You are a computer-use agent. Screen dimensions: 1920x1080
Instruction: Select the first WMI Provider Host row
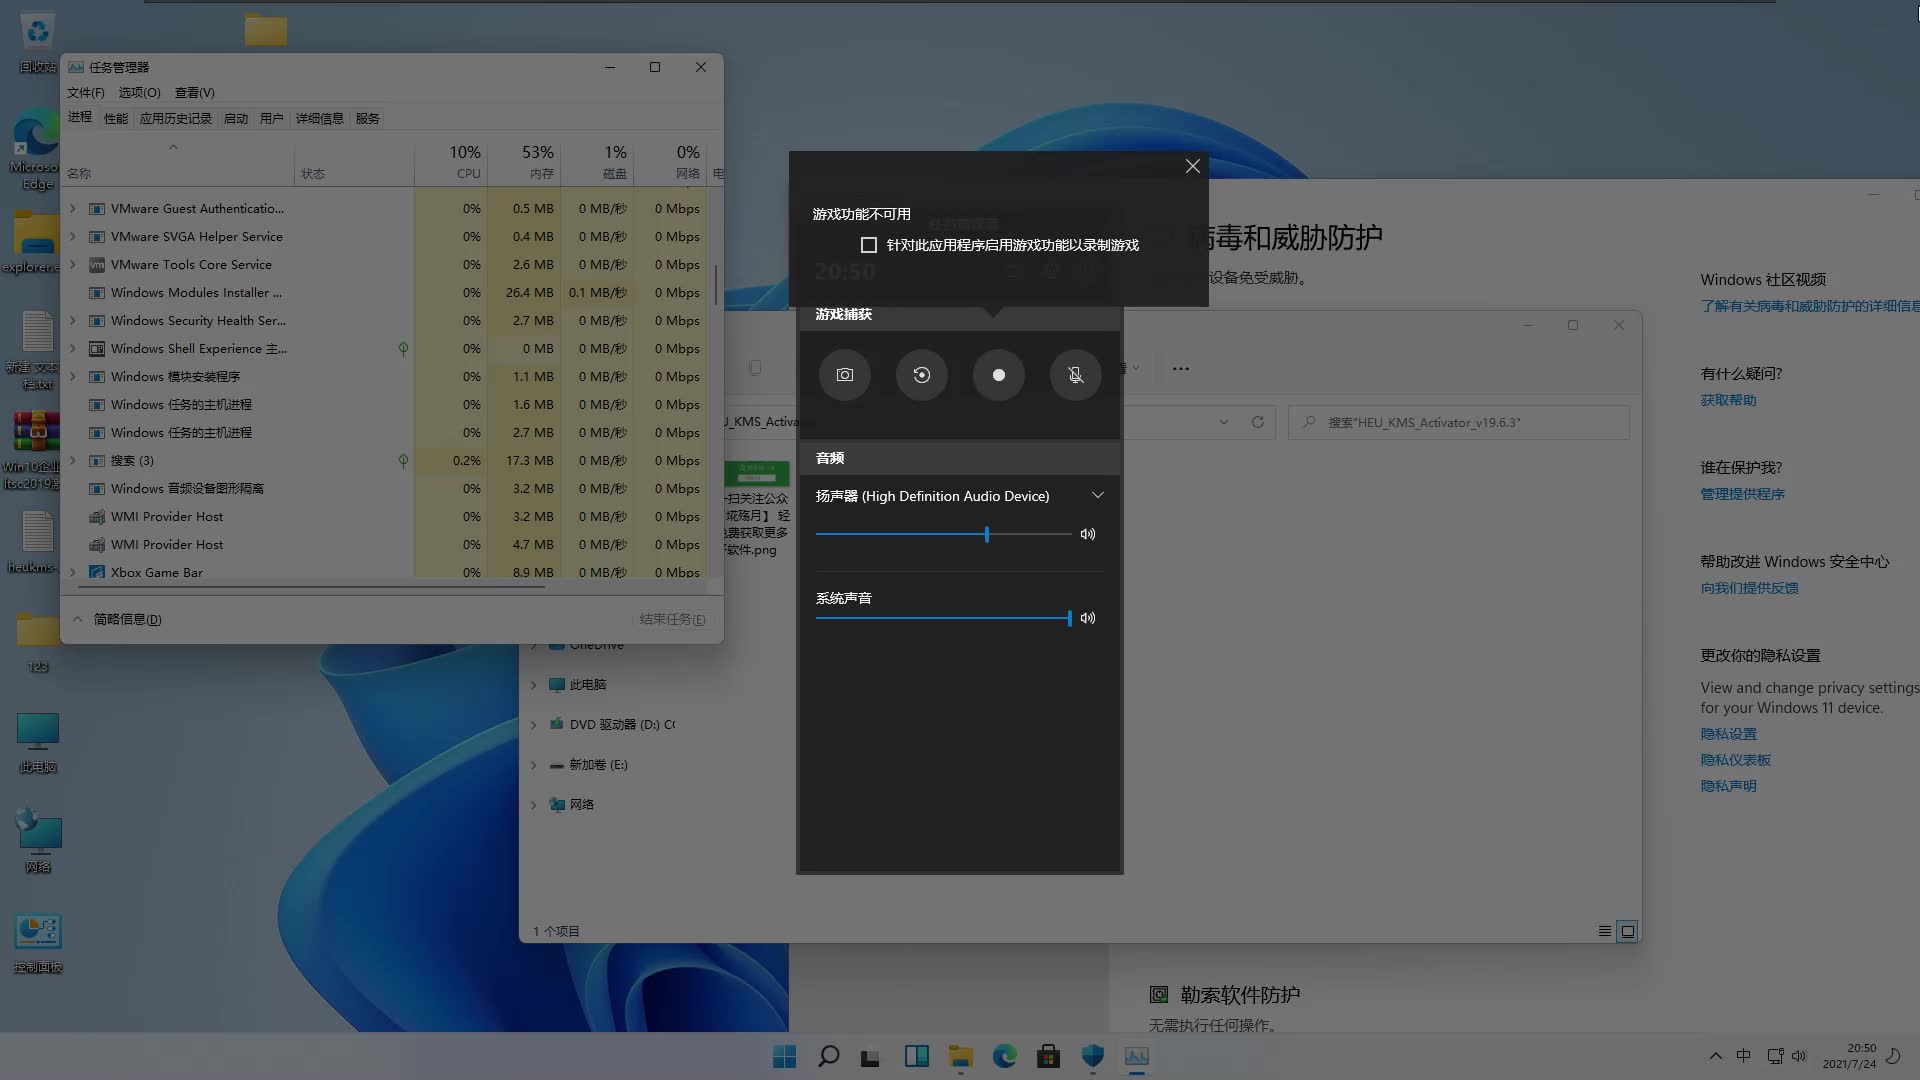[386, 517]
